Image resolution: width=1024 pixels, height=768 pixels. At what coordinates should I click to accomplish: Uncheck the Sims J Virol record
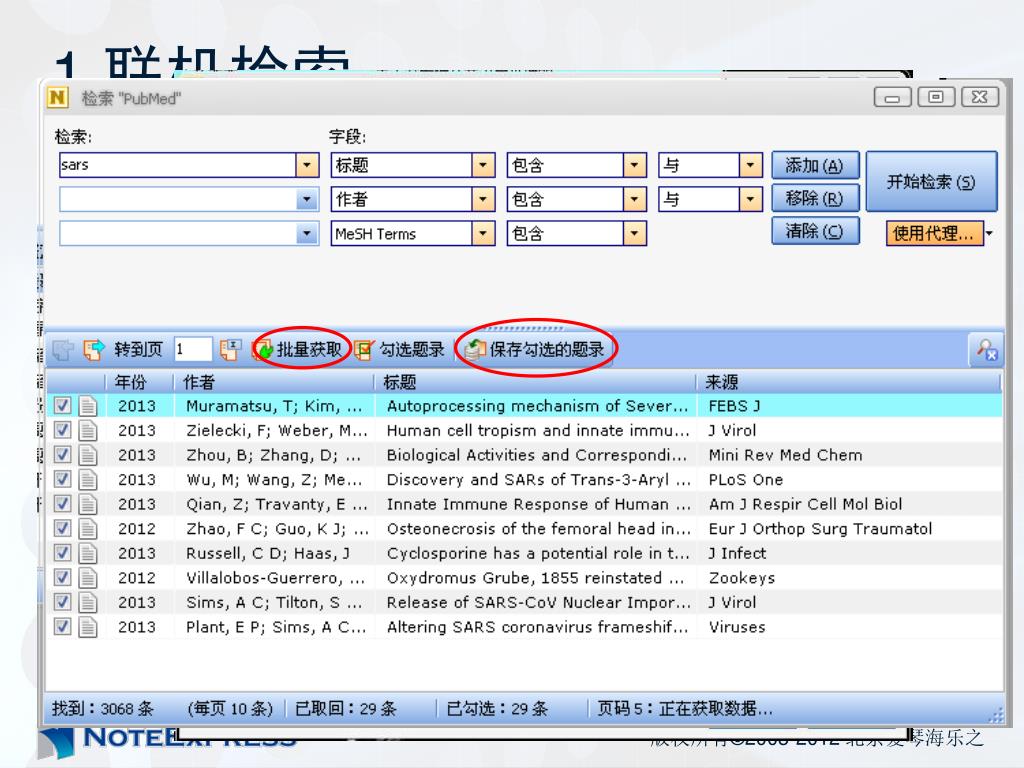[62, 602]
